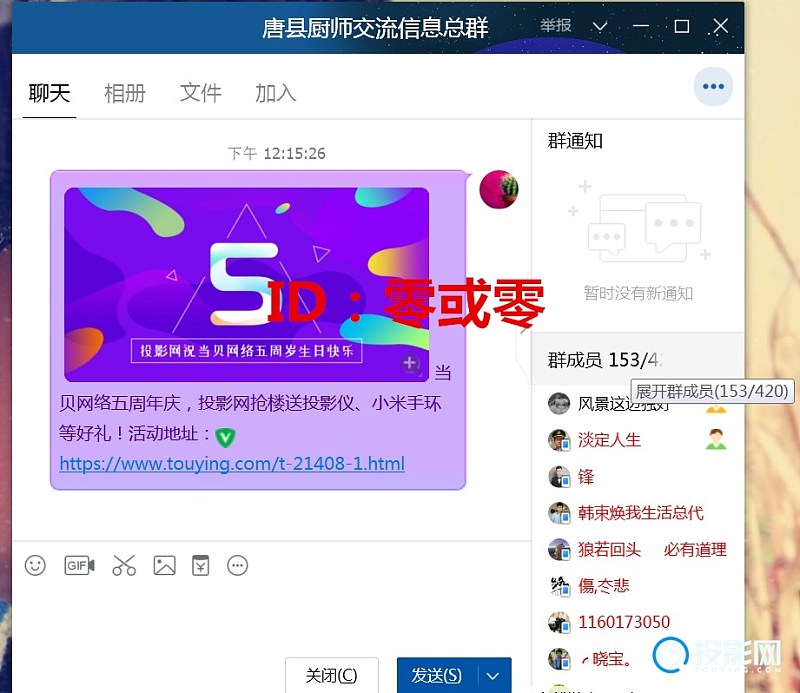800x693 pixels.
Task: Open the GIF sticker panel
Action: point(79,565)
